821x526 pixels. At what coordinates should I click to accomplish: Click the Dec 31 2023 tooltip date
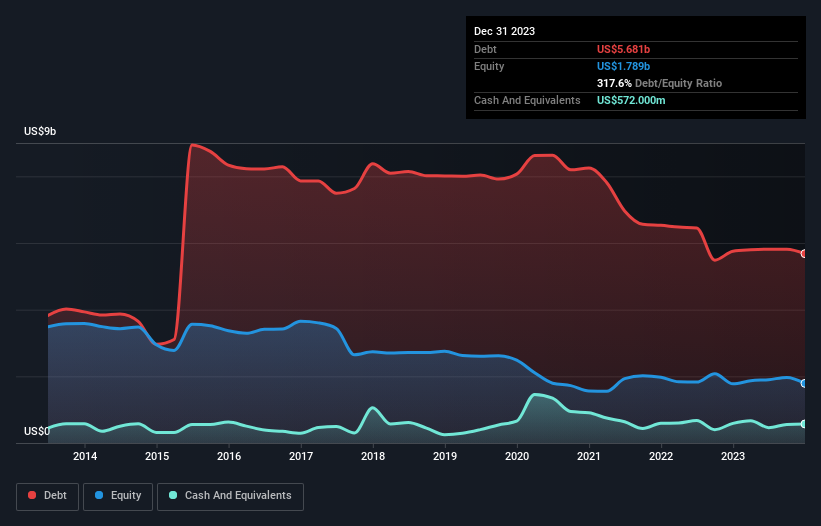pos(504,31)
